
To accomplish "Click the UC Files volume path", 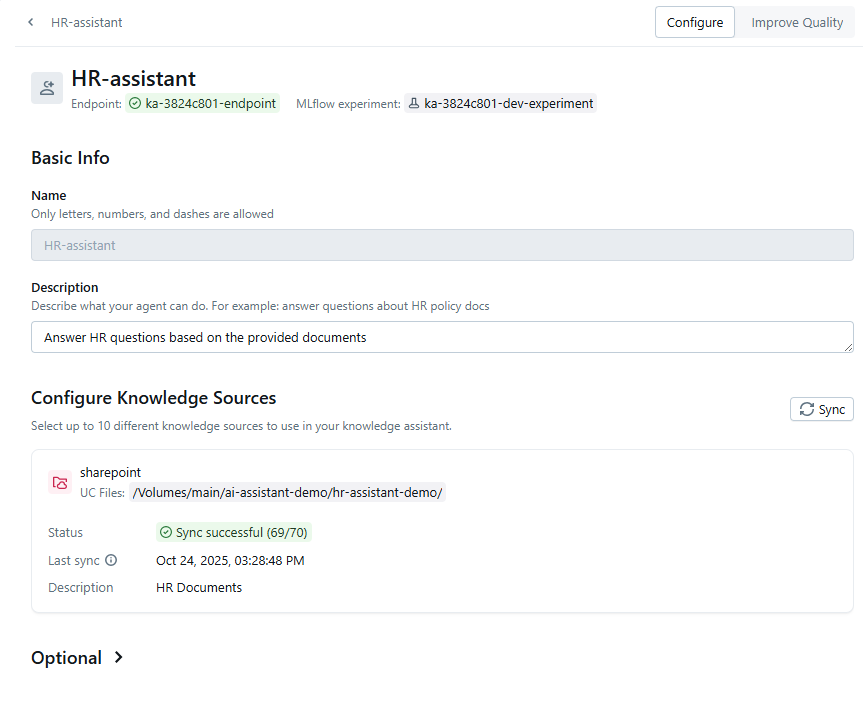I will point(286,493).
